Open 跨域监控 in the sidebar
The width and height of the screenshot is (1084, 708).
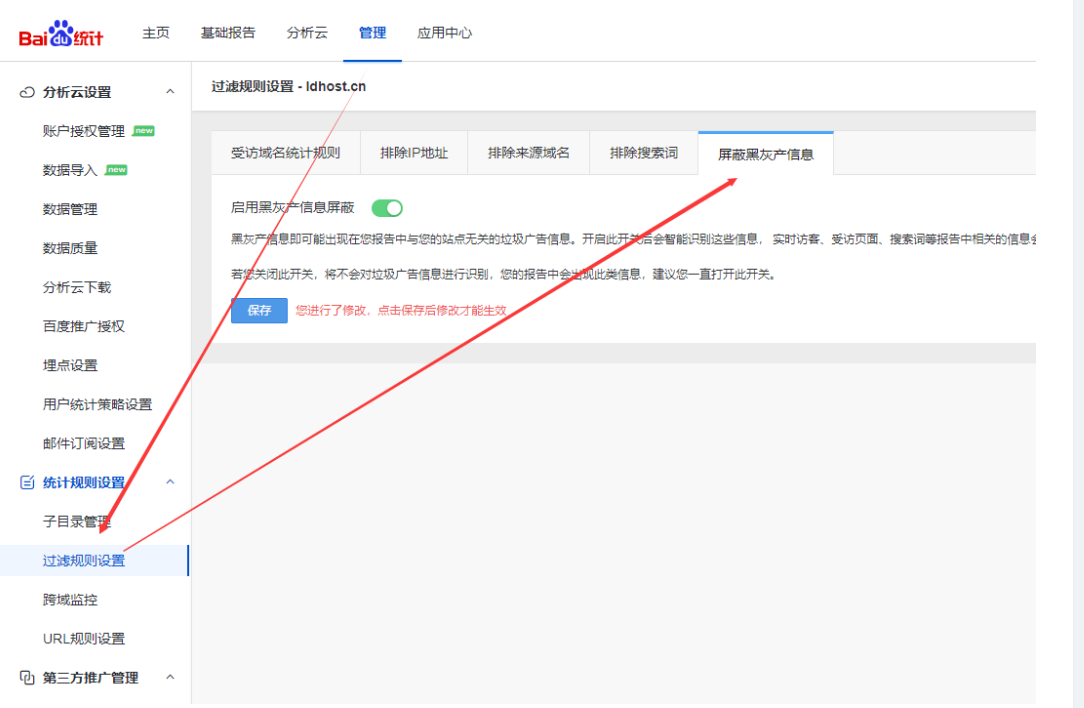pos(70,600)
